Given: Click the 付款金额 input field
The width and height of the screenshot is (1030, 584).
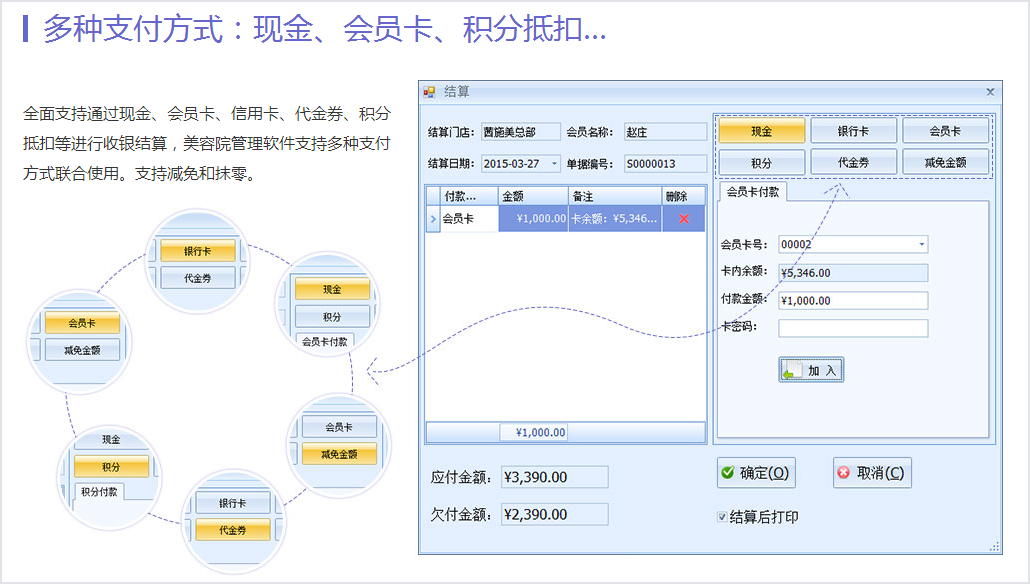Looking at the screenshot, I should coord(853,300).
